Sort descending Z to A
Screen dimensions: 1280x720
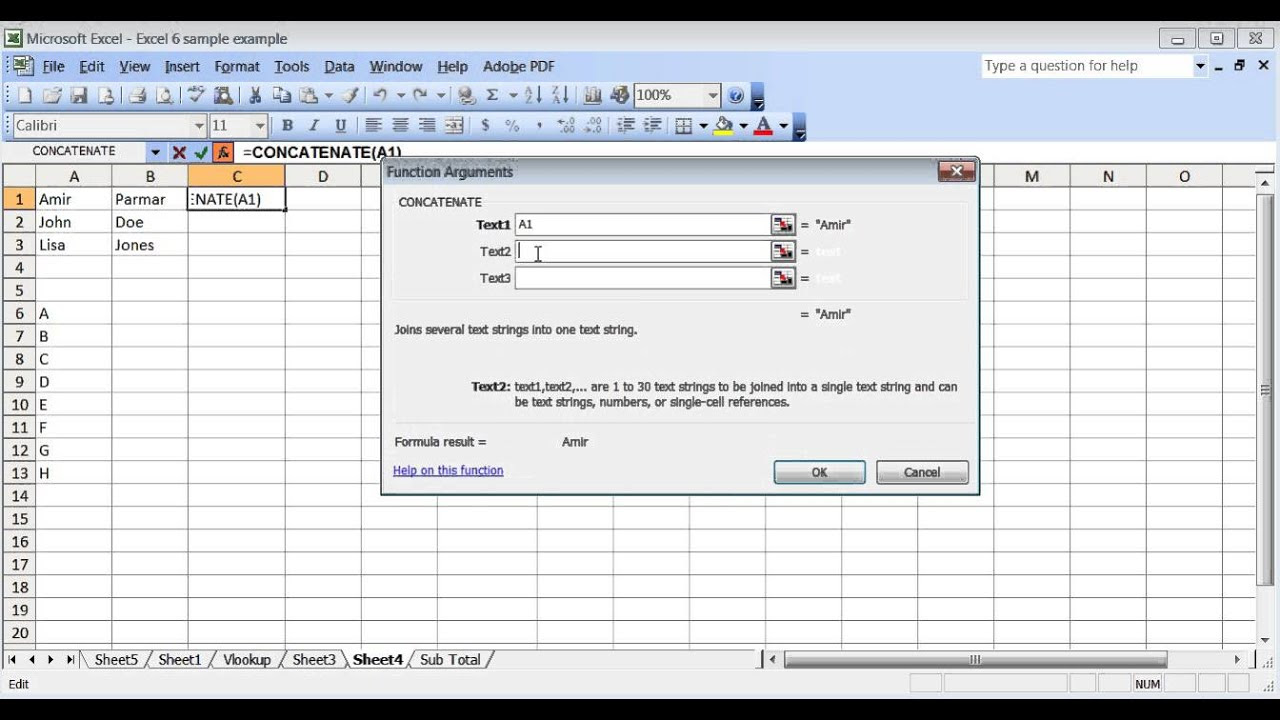(560, 96)
